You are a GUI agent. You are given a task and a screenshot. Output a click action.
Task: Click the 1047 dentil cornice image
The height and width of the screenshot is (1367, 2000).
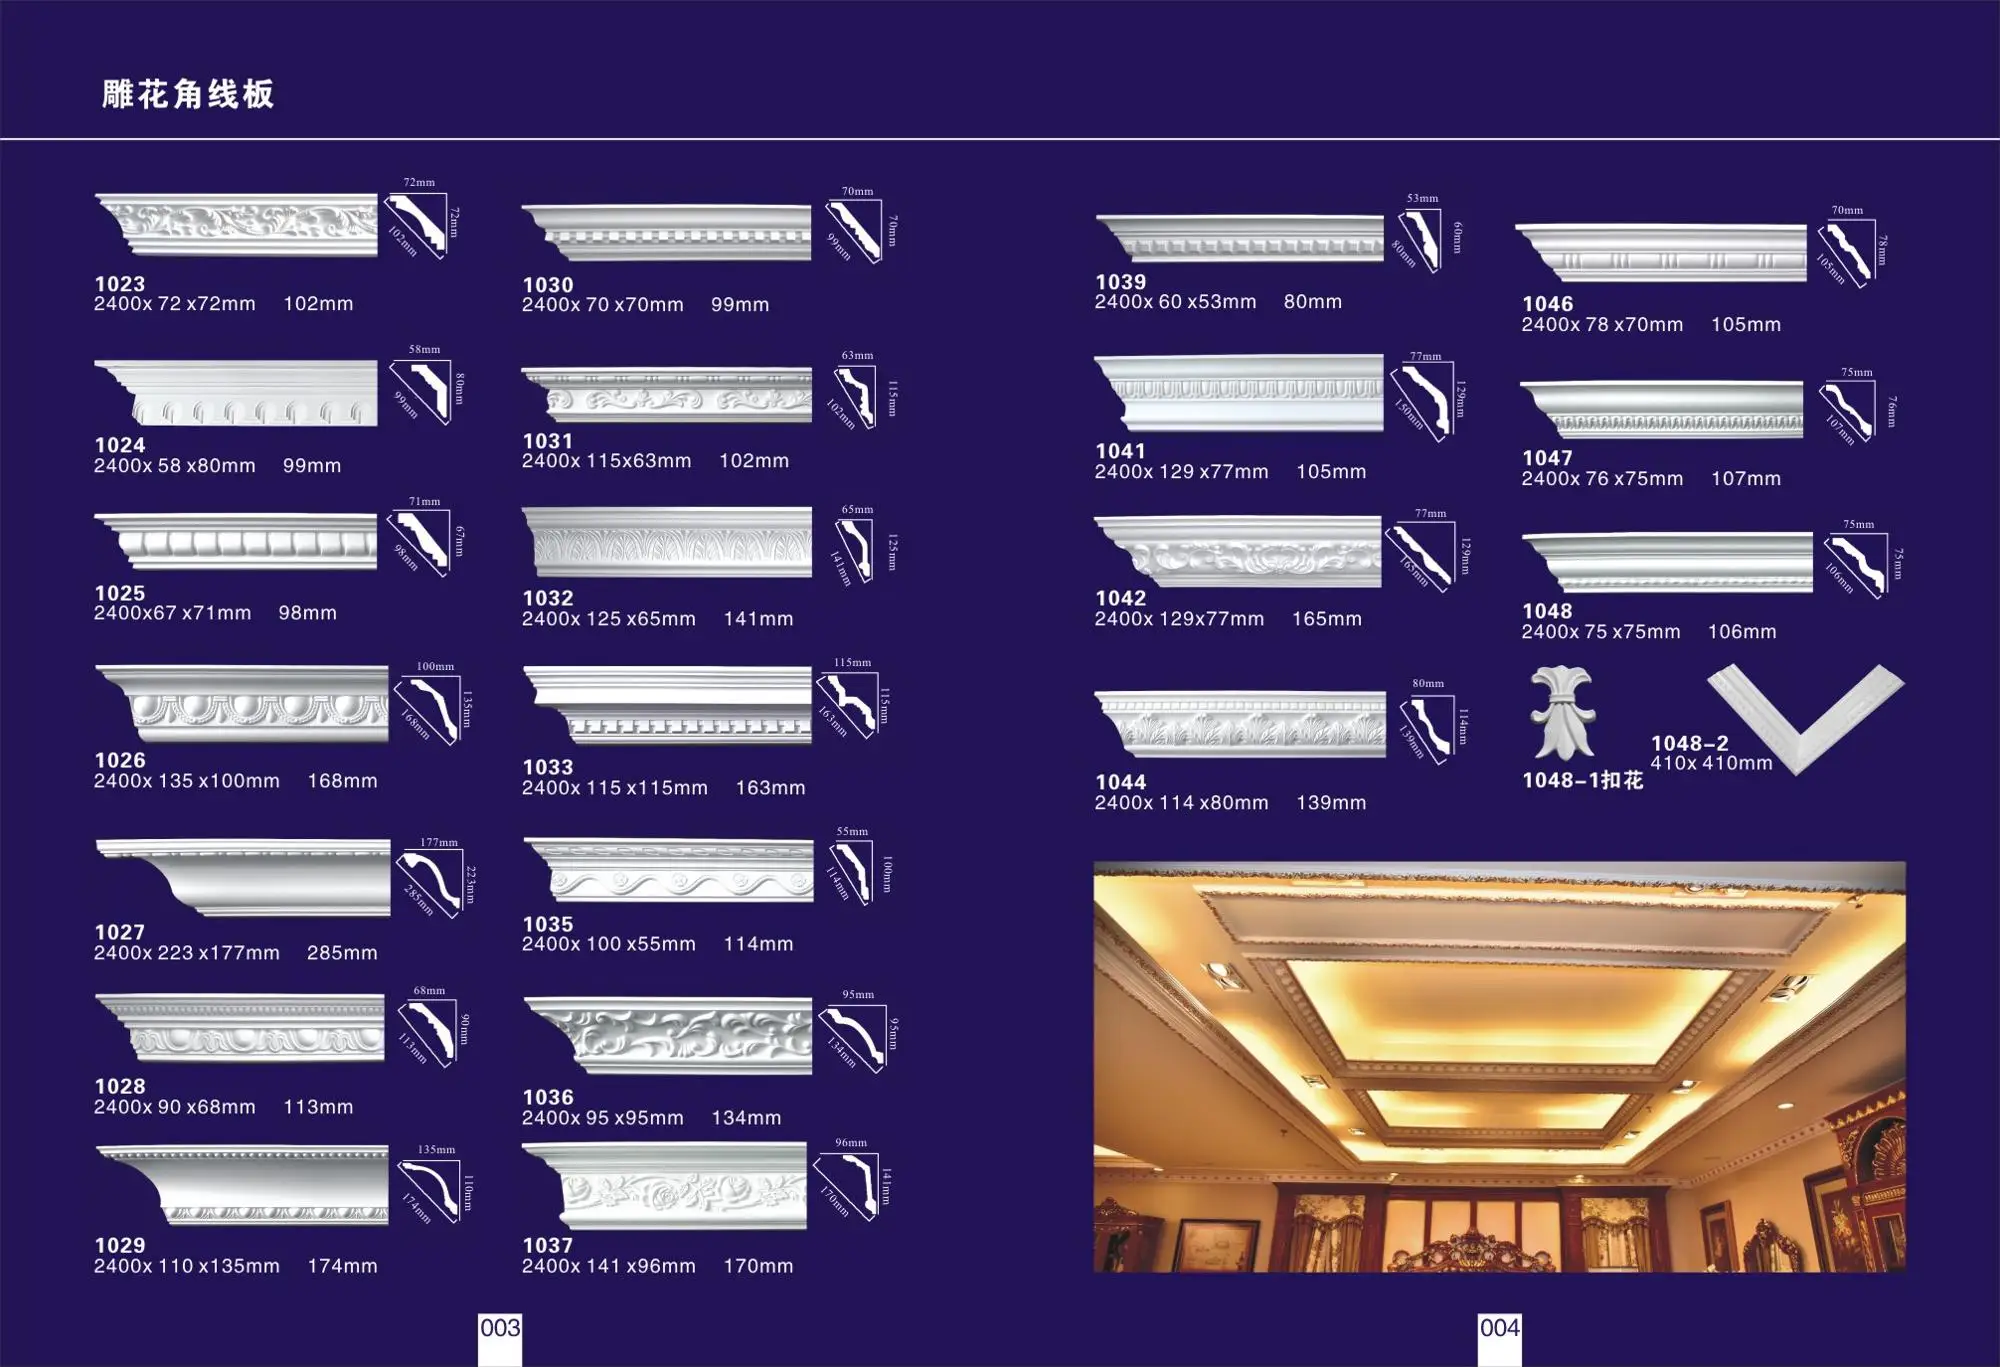pos(1661,410)
